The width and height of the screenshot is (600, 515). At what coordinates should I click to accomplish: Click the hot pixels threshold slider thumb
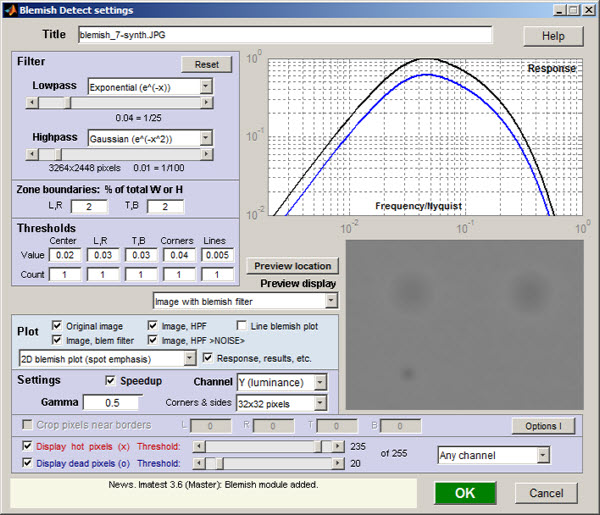pos(318,447)
